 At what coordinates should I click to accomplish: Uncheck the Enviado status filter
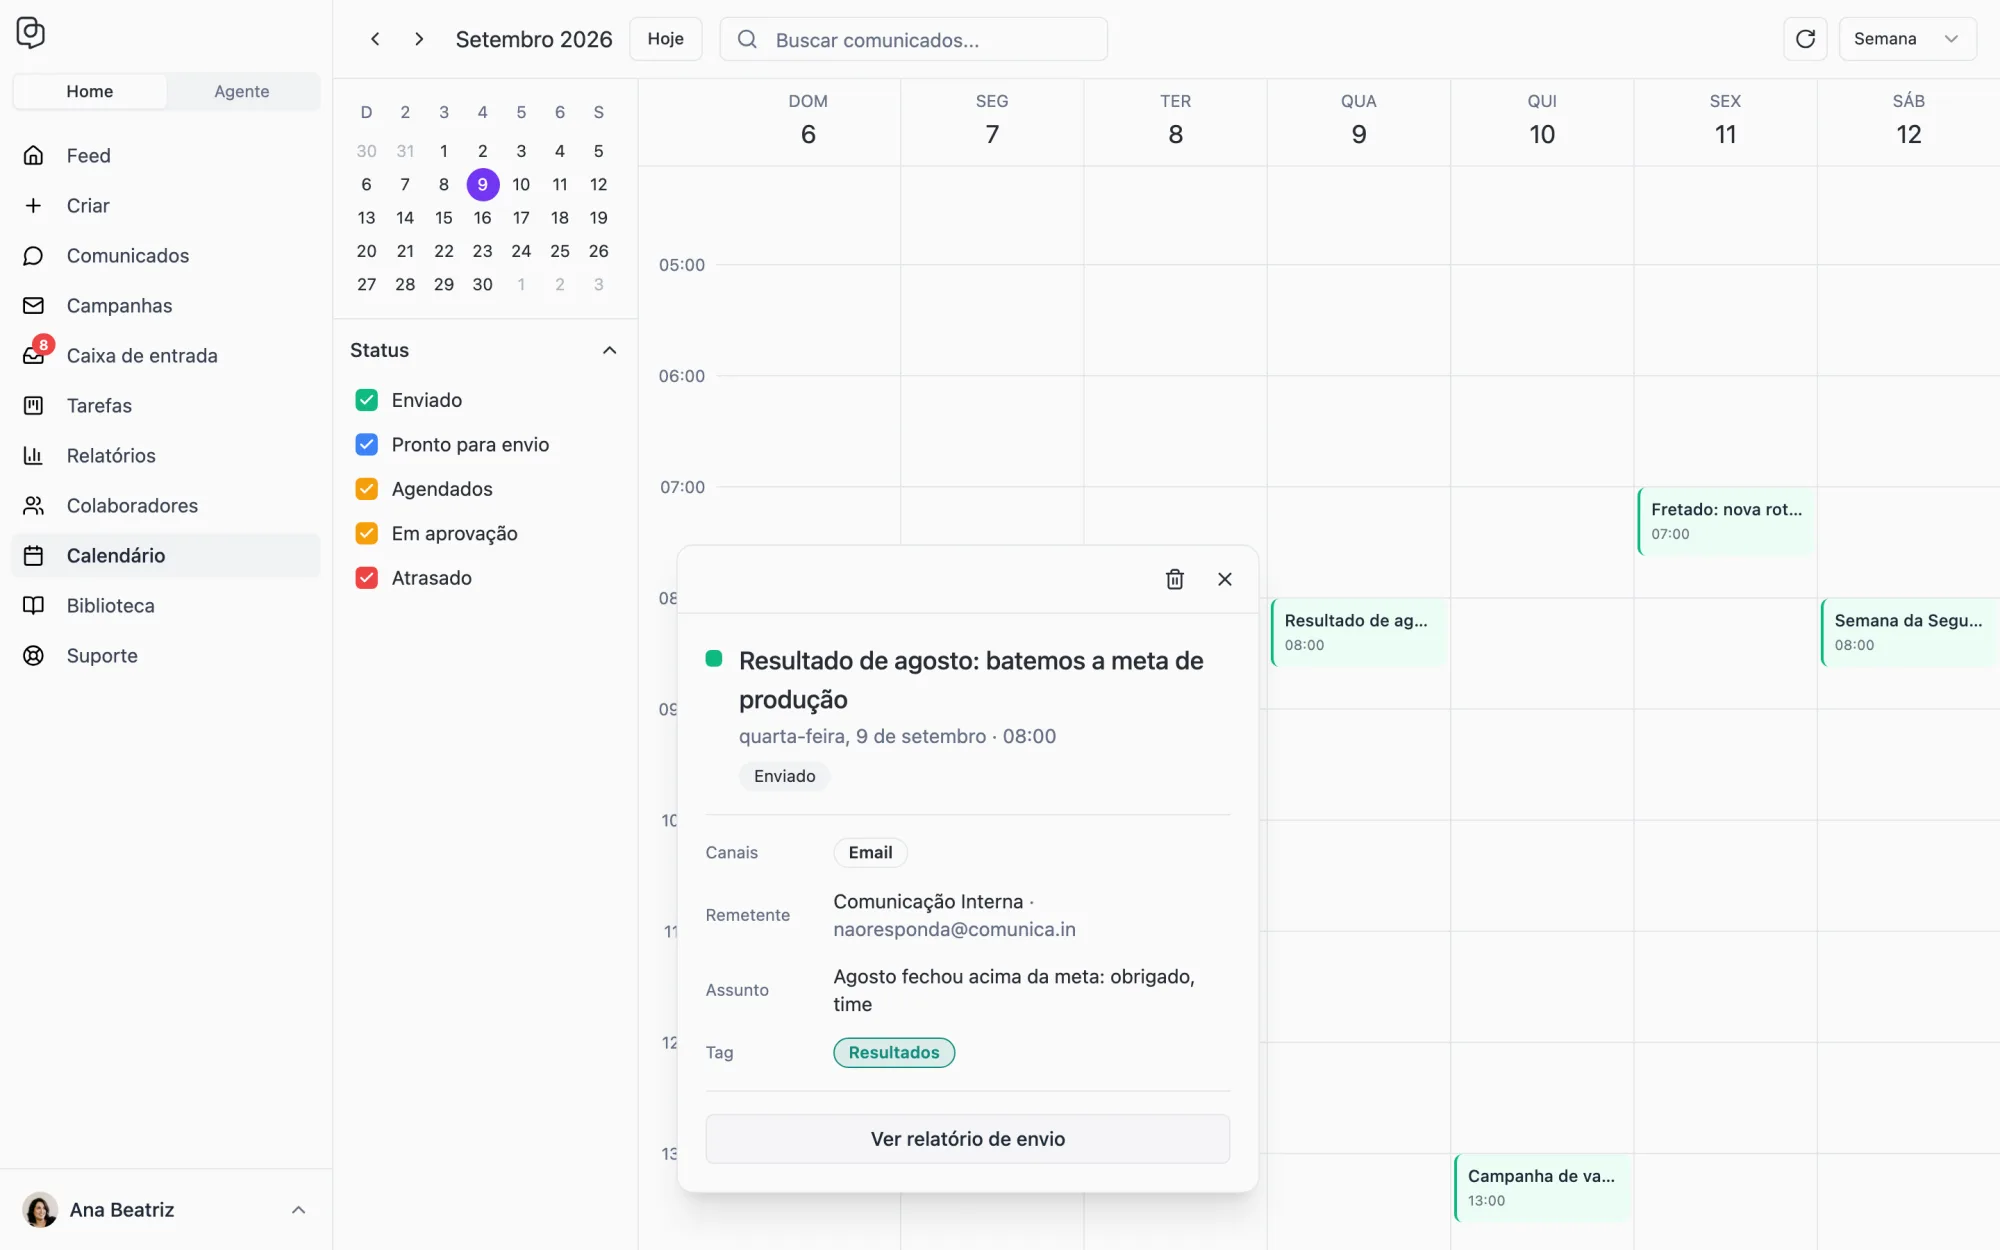coord(367,400)
